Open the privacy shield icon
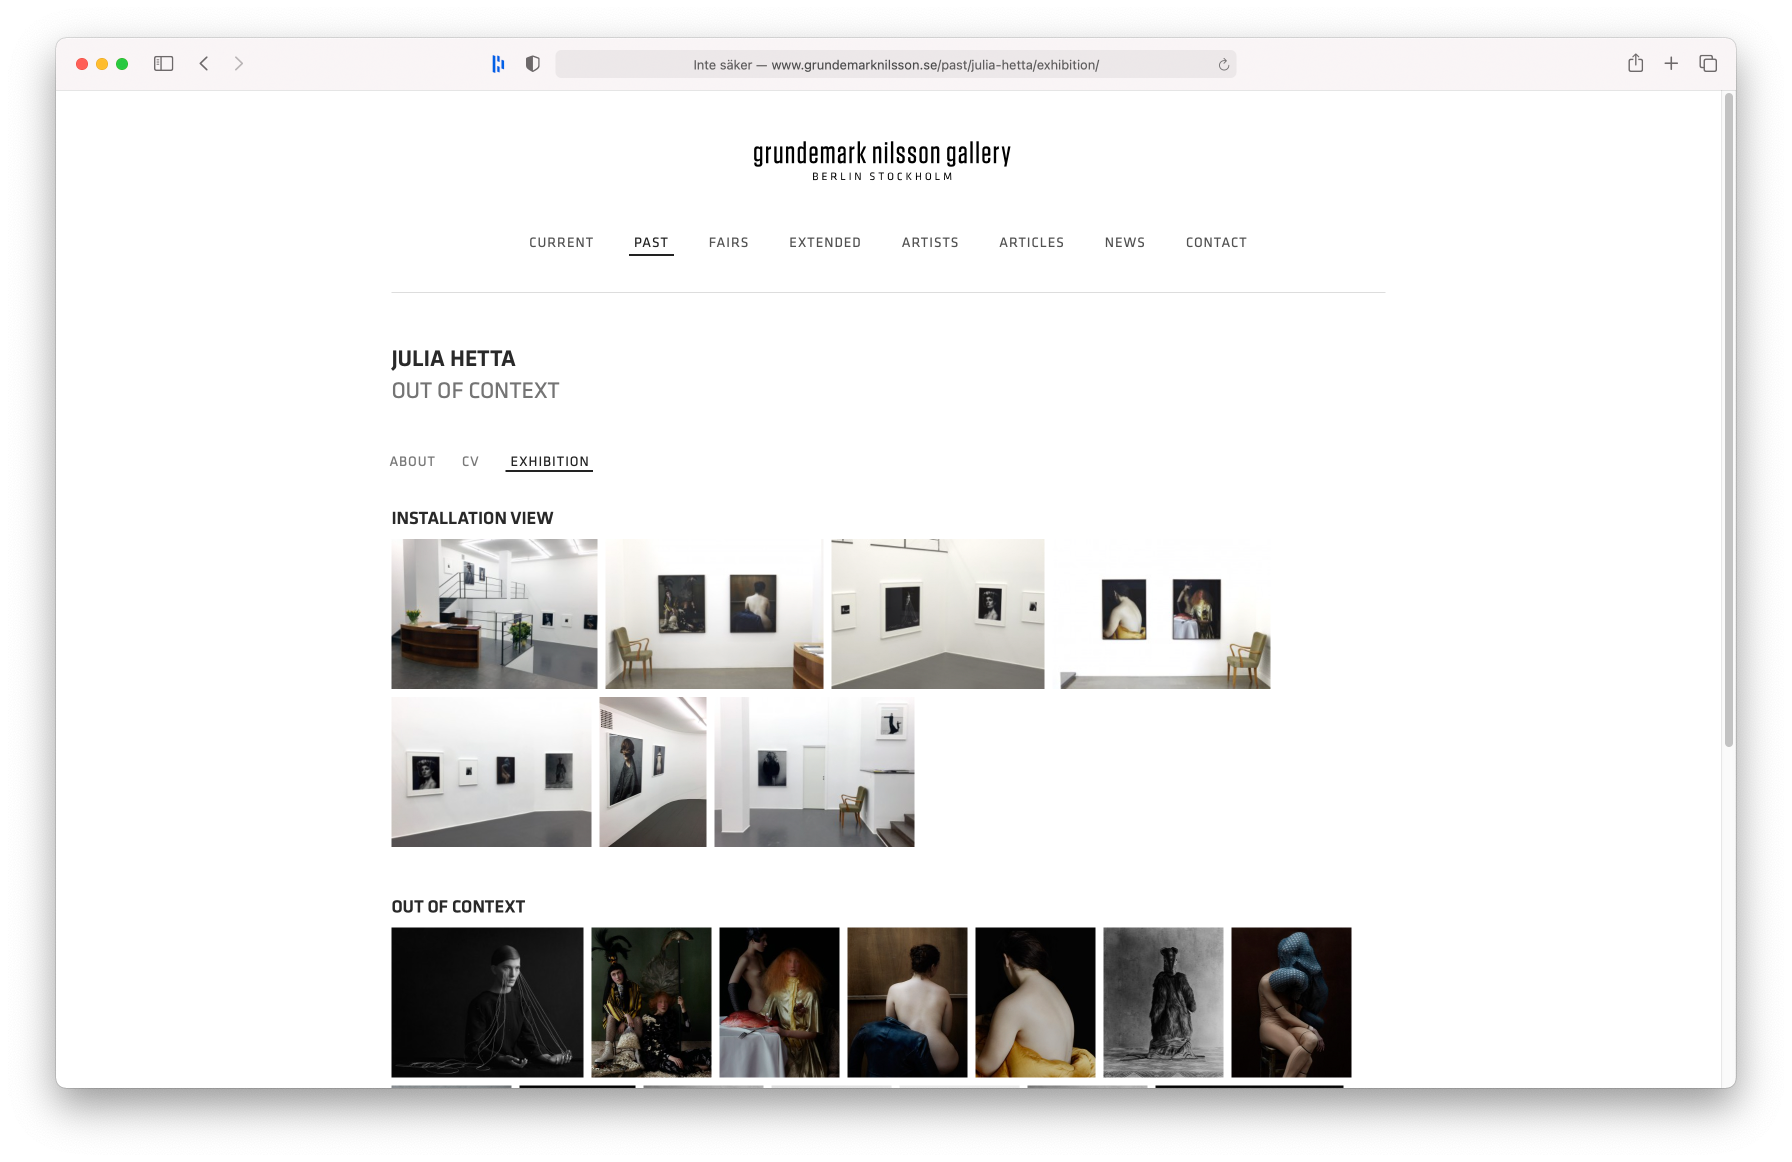This screenshot has height=1162, width=1792. click(x=533, y=64)
